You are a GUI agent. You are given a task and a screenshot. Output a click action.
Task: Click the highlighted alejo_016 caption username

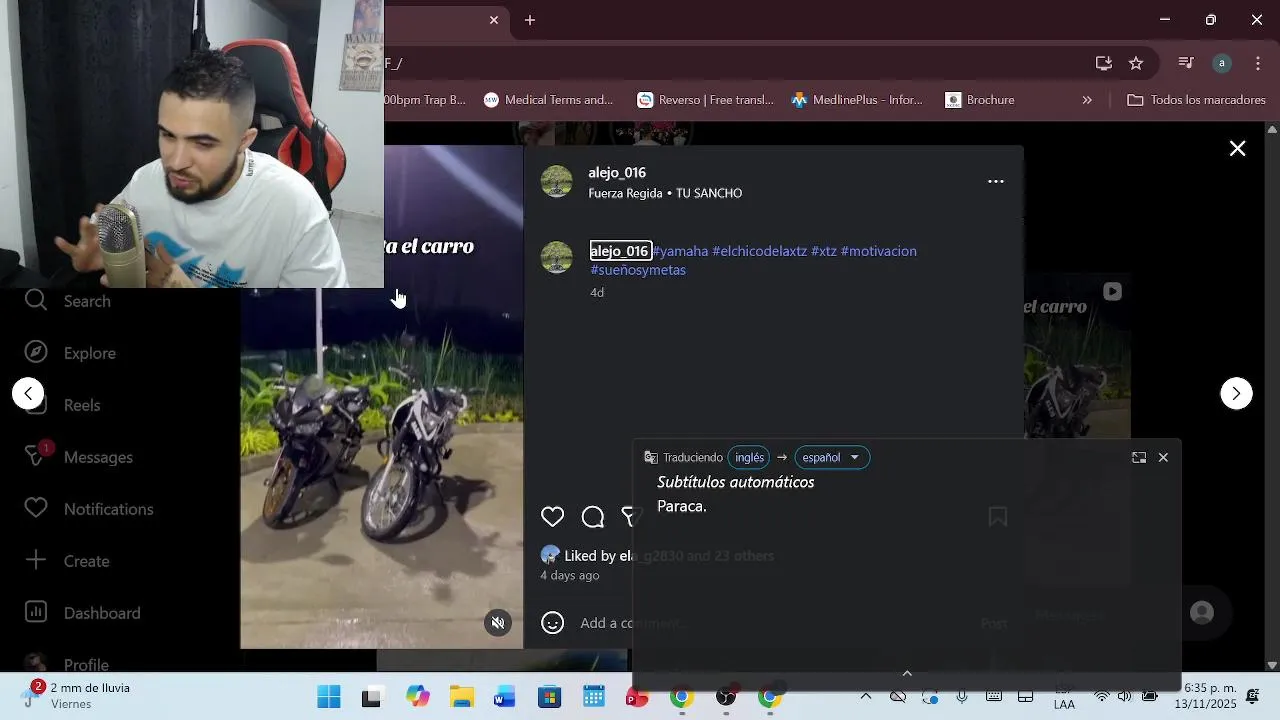[x=619, y=251]
